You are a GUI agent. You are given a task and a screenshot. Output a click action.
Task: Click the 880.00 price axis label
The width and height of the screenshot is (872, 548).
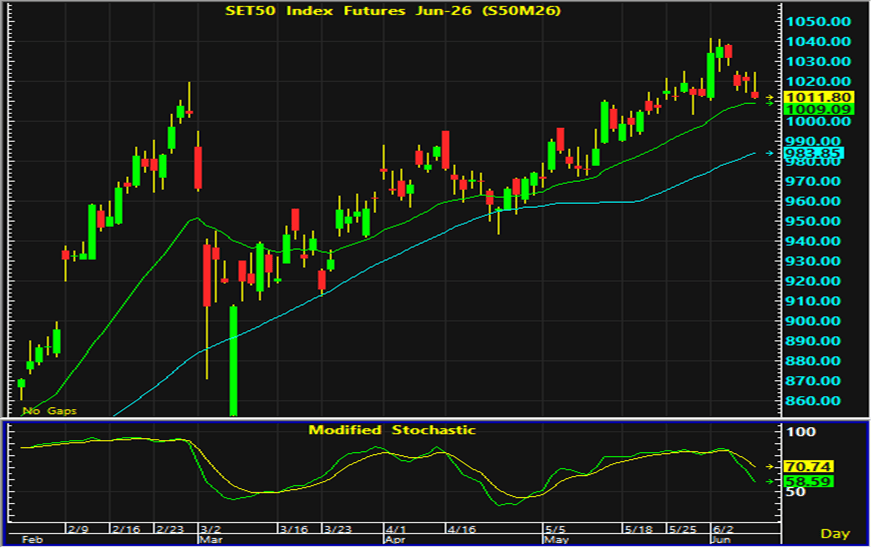pyautogui.click(x=814, y=361)
